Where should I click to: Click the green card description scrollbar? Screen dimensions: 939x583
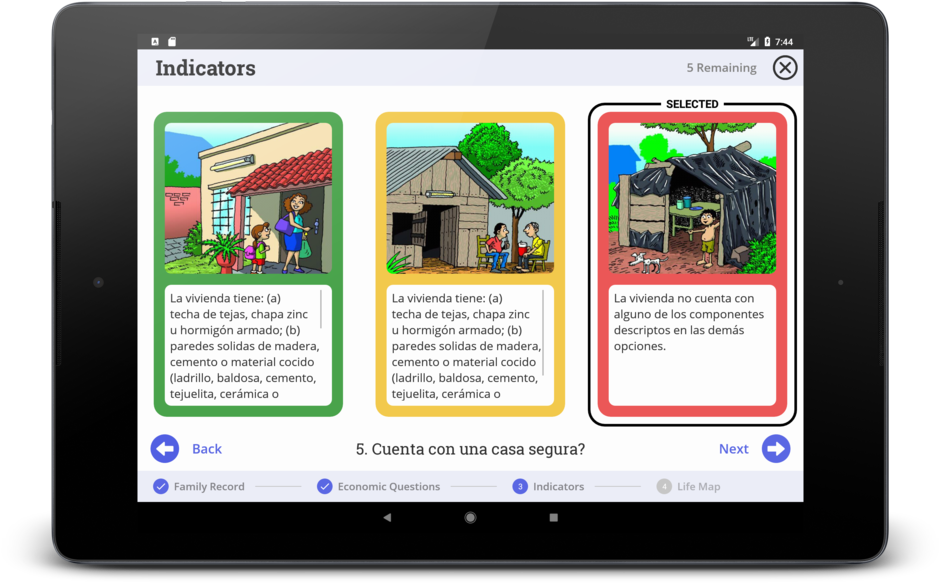point(321,310)
